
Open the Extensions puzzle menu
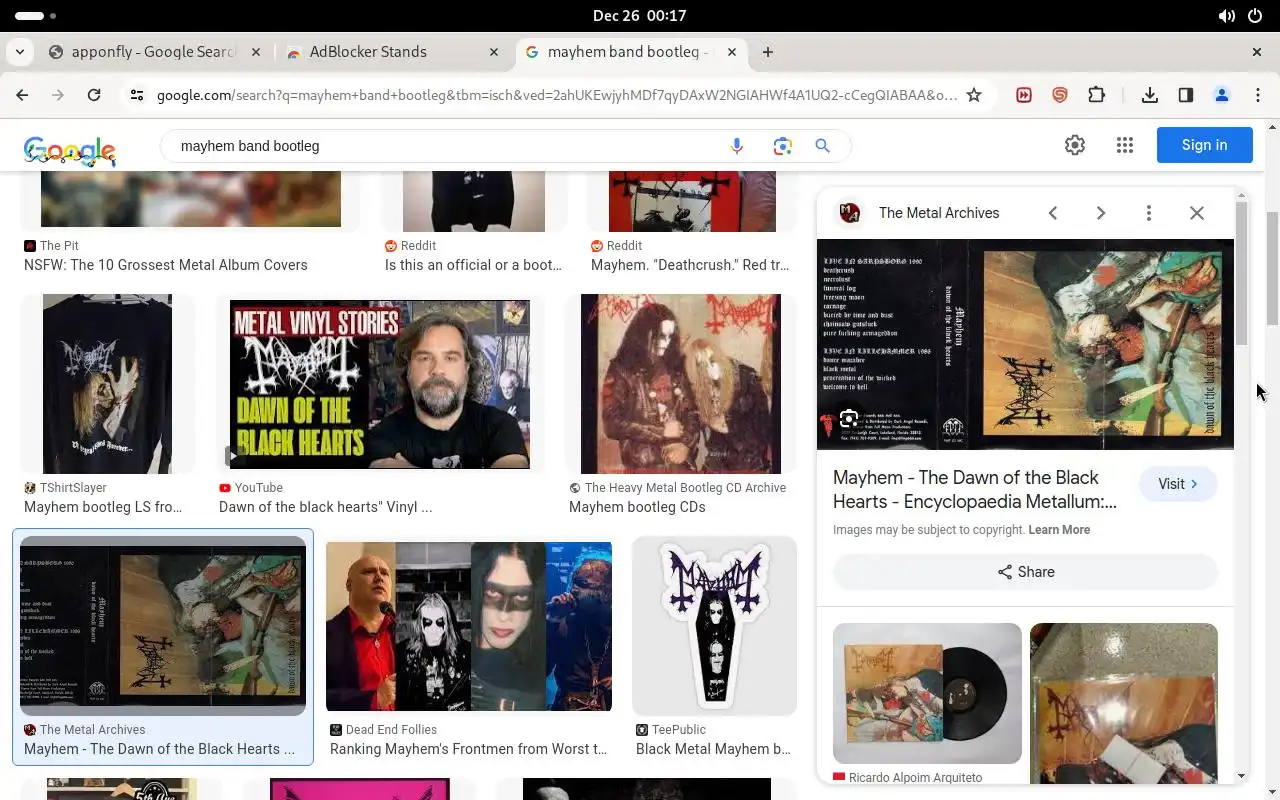tap(1097, 95)
